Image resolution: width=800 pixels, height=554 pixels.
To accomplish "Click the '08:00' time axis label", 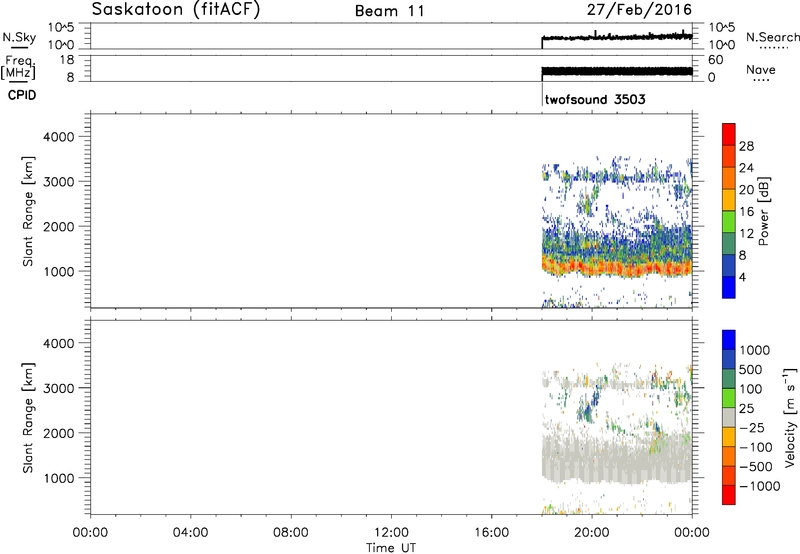I will click(290, 533).
